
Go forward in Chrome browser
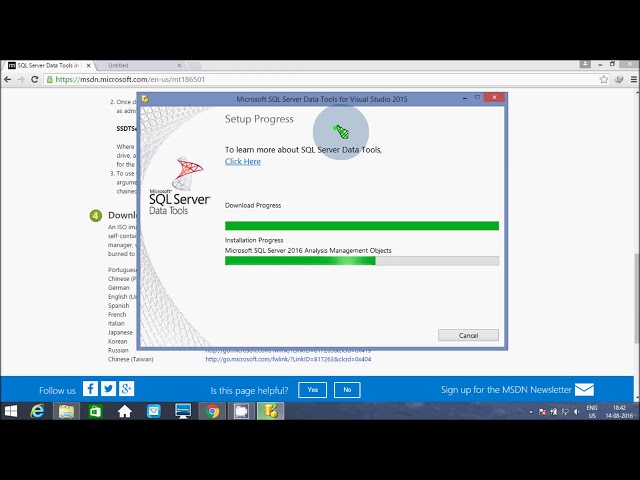(21, 79)
